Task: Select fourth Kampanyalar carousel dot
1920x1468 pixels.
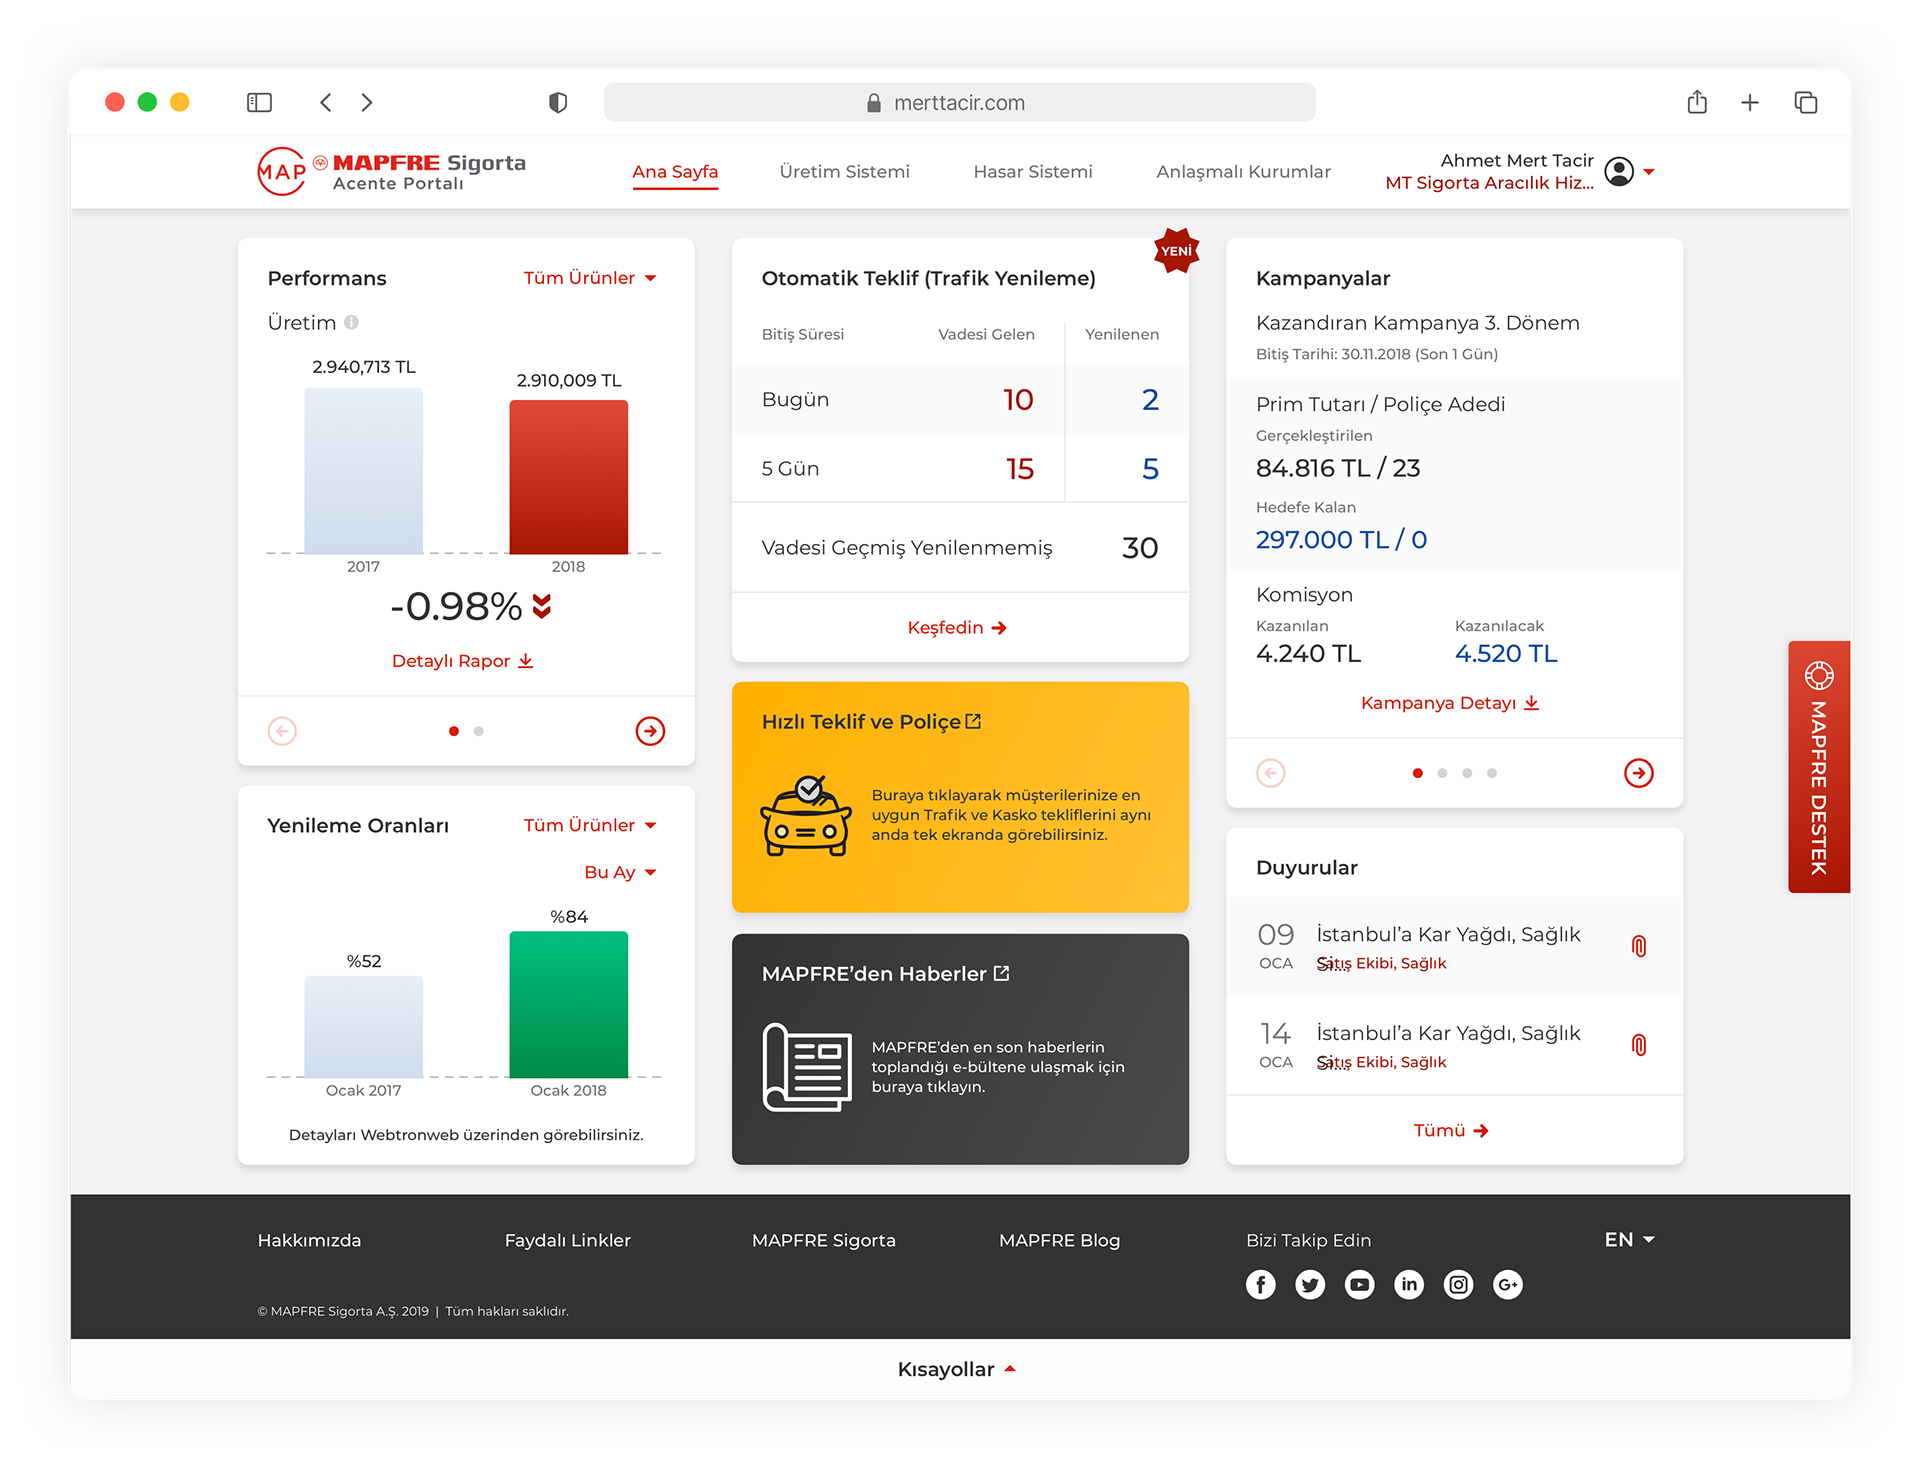Action: (x=1492, y=773)
